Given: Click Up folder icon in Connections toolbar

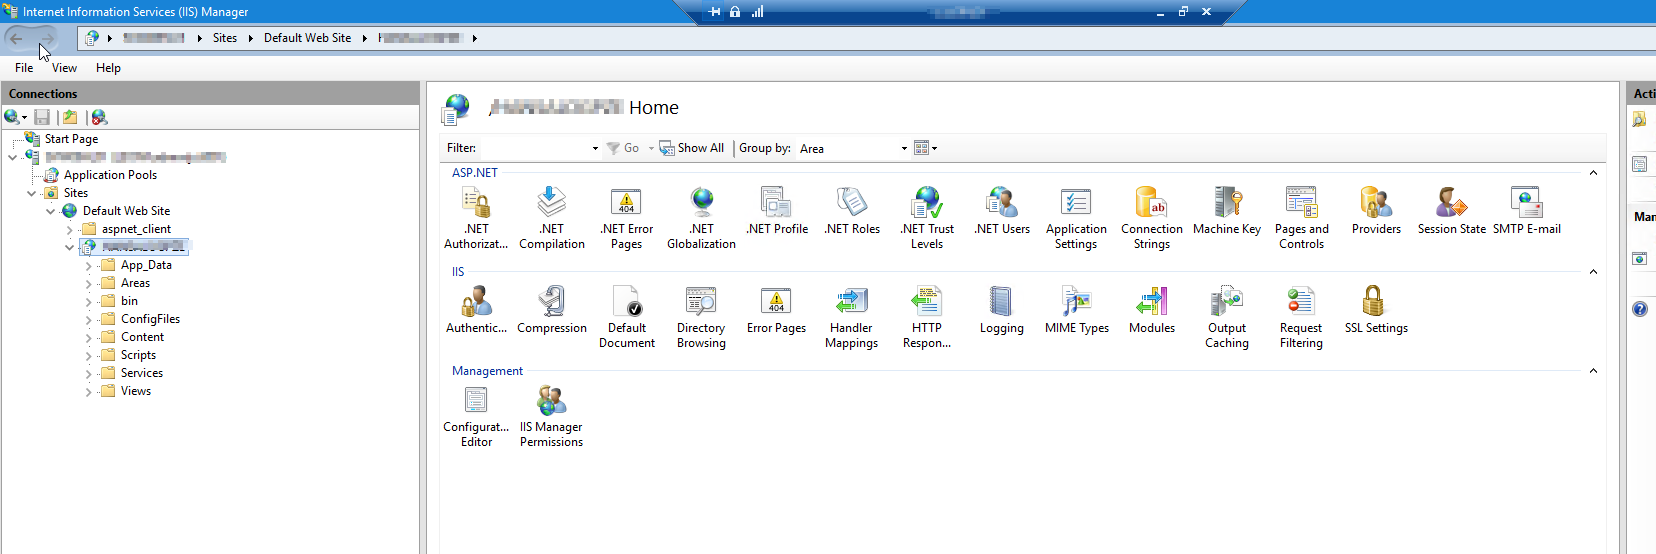Looking at the screenshot, I should coord(70,117).
